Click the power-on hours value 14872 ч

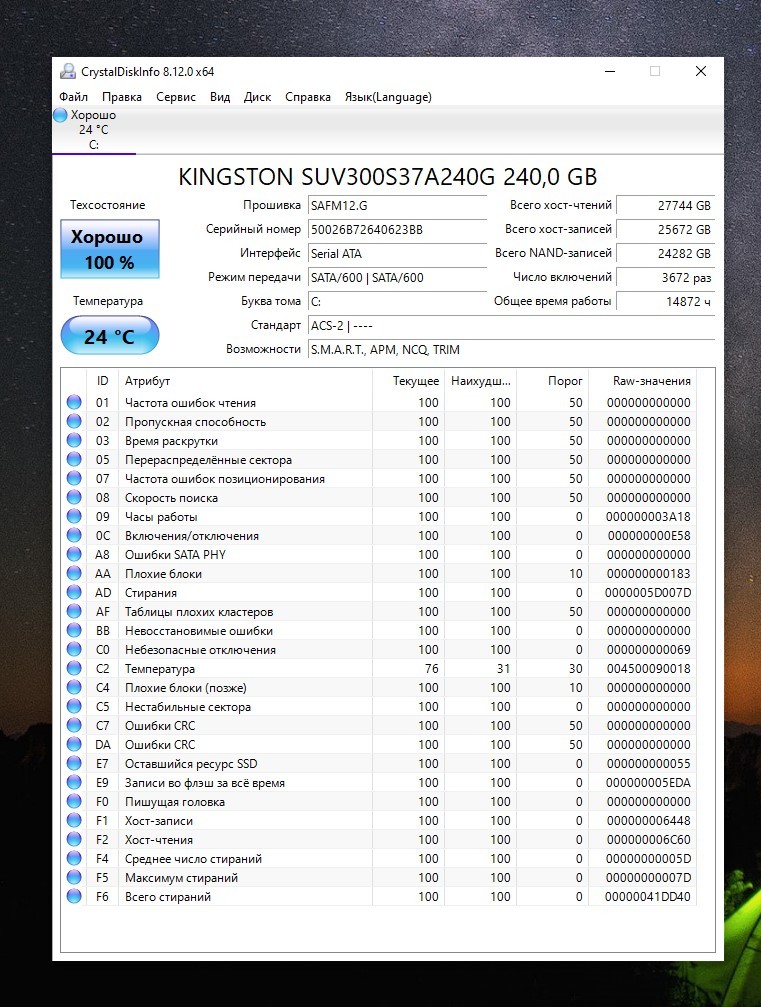click(x=665, y=302)
